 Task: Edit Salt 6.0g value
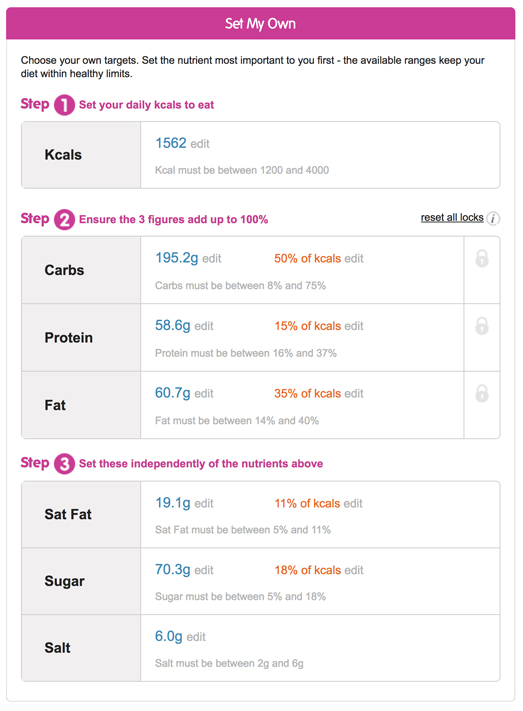pyautogui.click(x=196, y=638)
